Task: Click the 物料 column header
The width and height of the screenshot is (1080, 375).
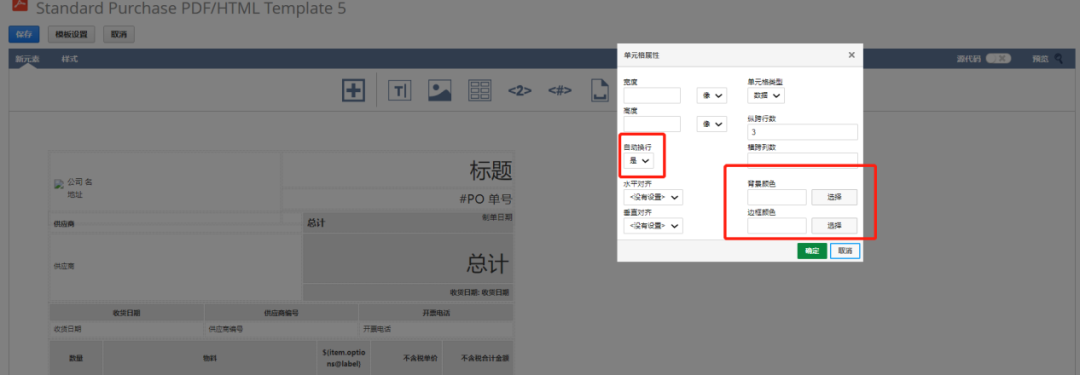Action: pos(208,358)
